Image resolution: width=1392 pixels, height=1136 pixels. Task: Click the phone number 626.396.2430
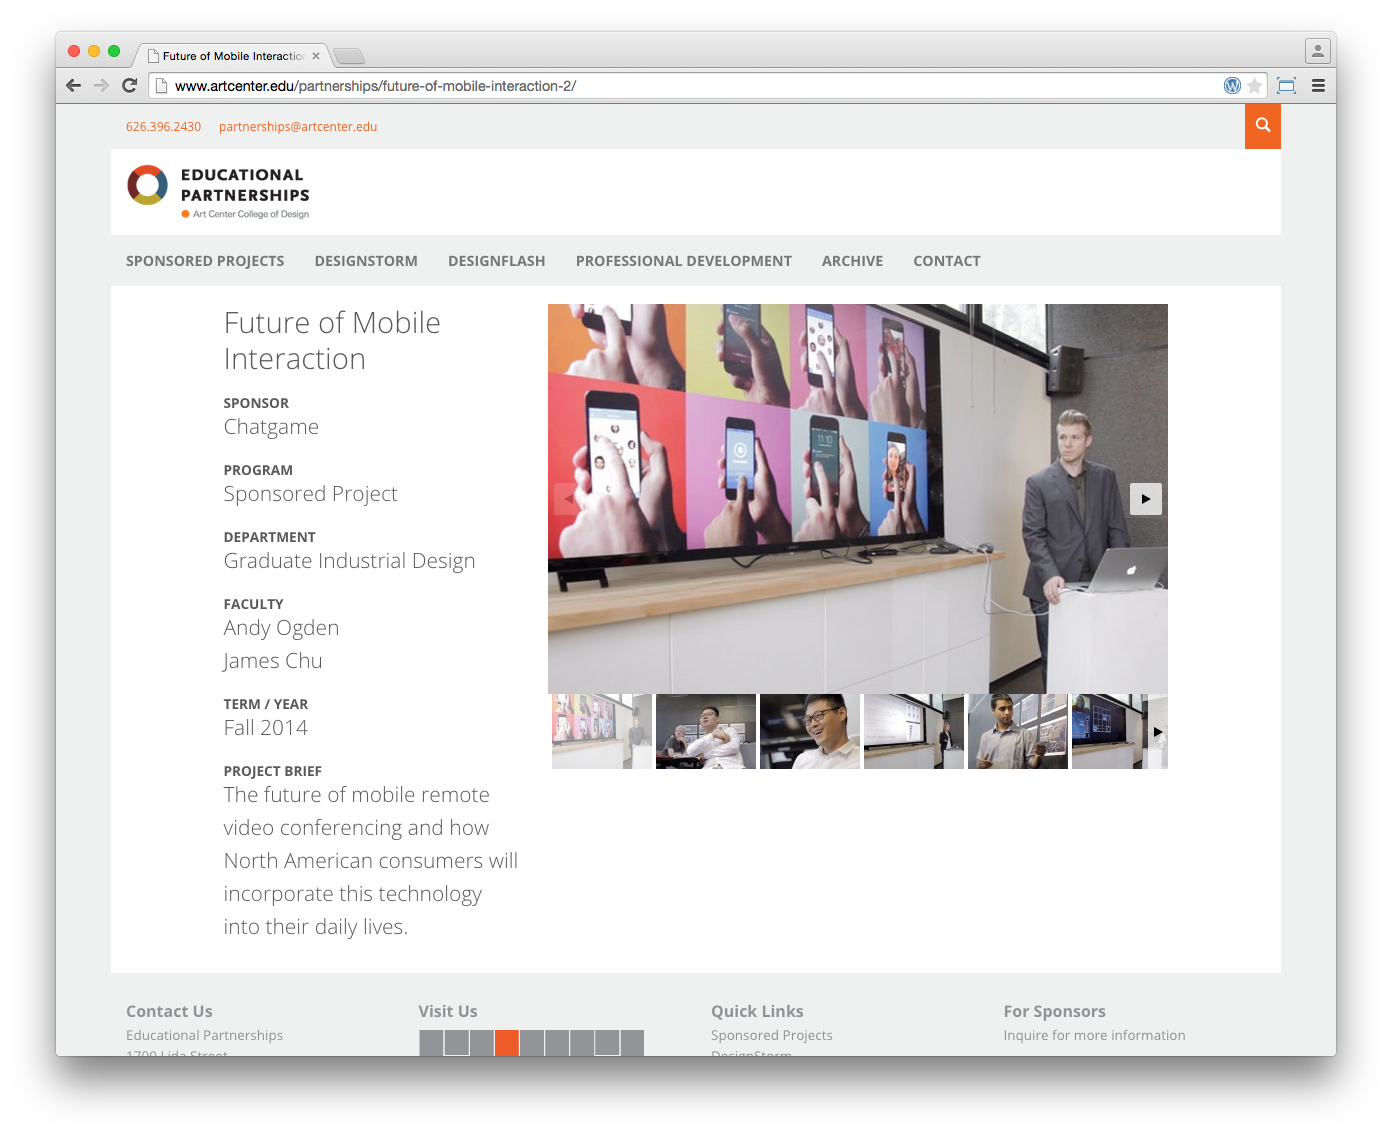tap(163, 127)
